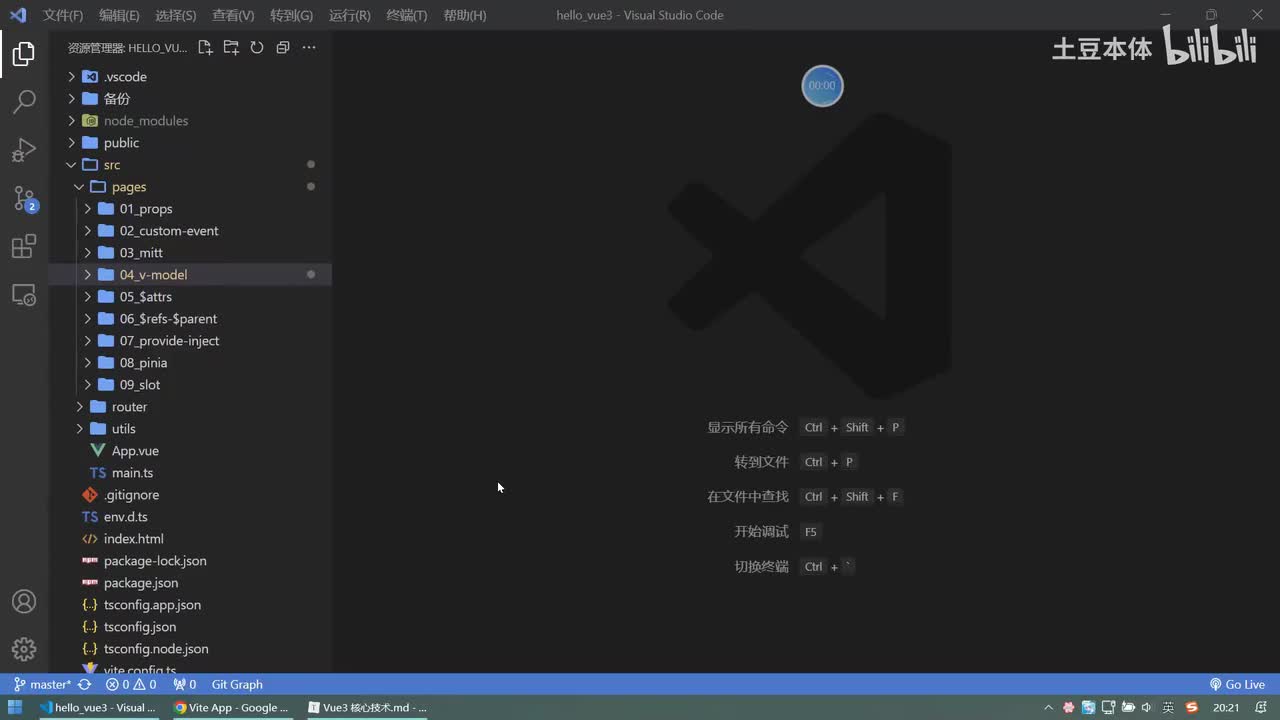Synchronize changes icon in status bar
The width and height of the screenshot is (1280, 720).
coord(85,685)
